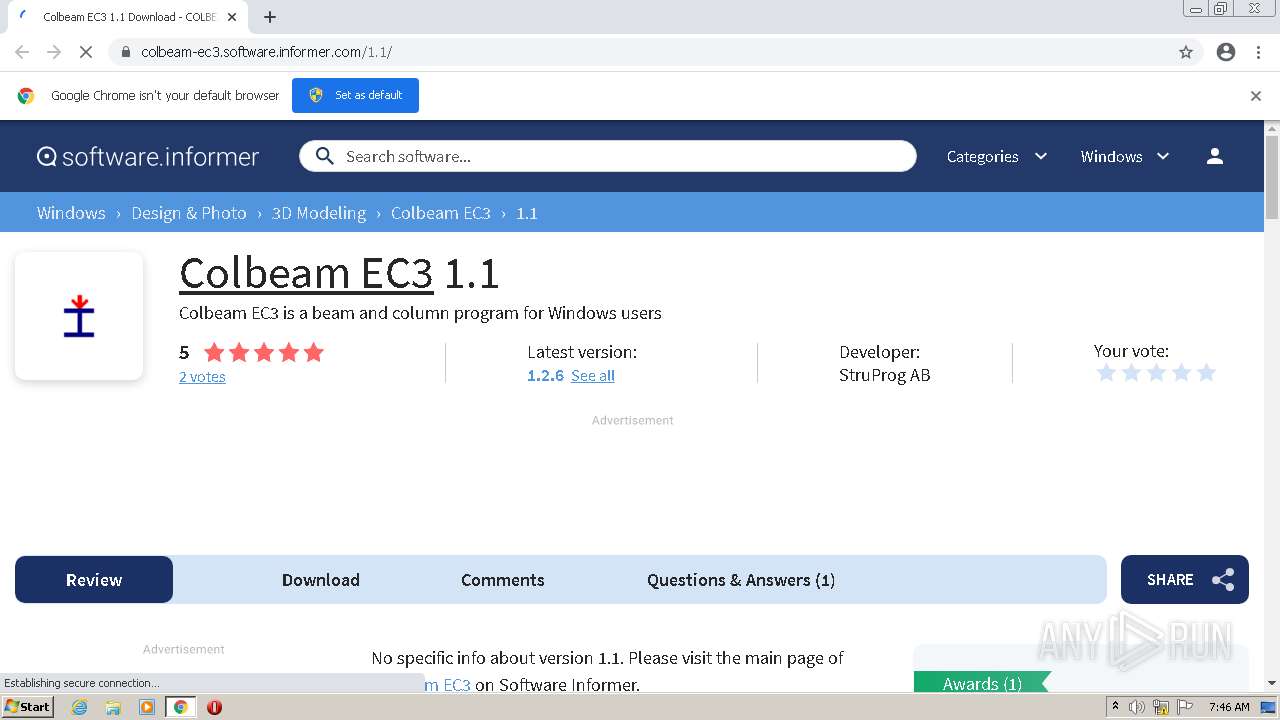This screenshot has width=1280, height=720.
Task: Open the Chrome profile avatar icon
Action: [1226, 52]
